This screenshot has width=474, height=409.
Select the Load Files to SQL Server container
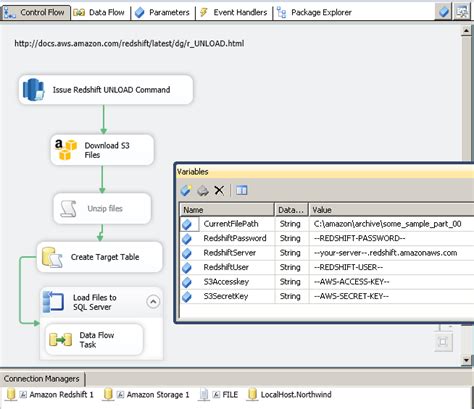pyautogui.click(x=101, y=302)
